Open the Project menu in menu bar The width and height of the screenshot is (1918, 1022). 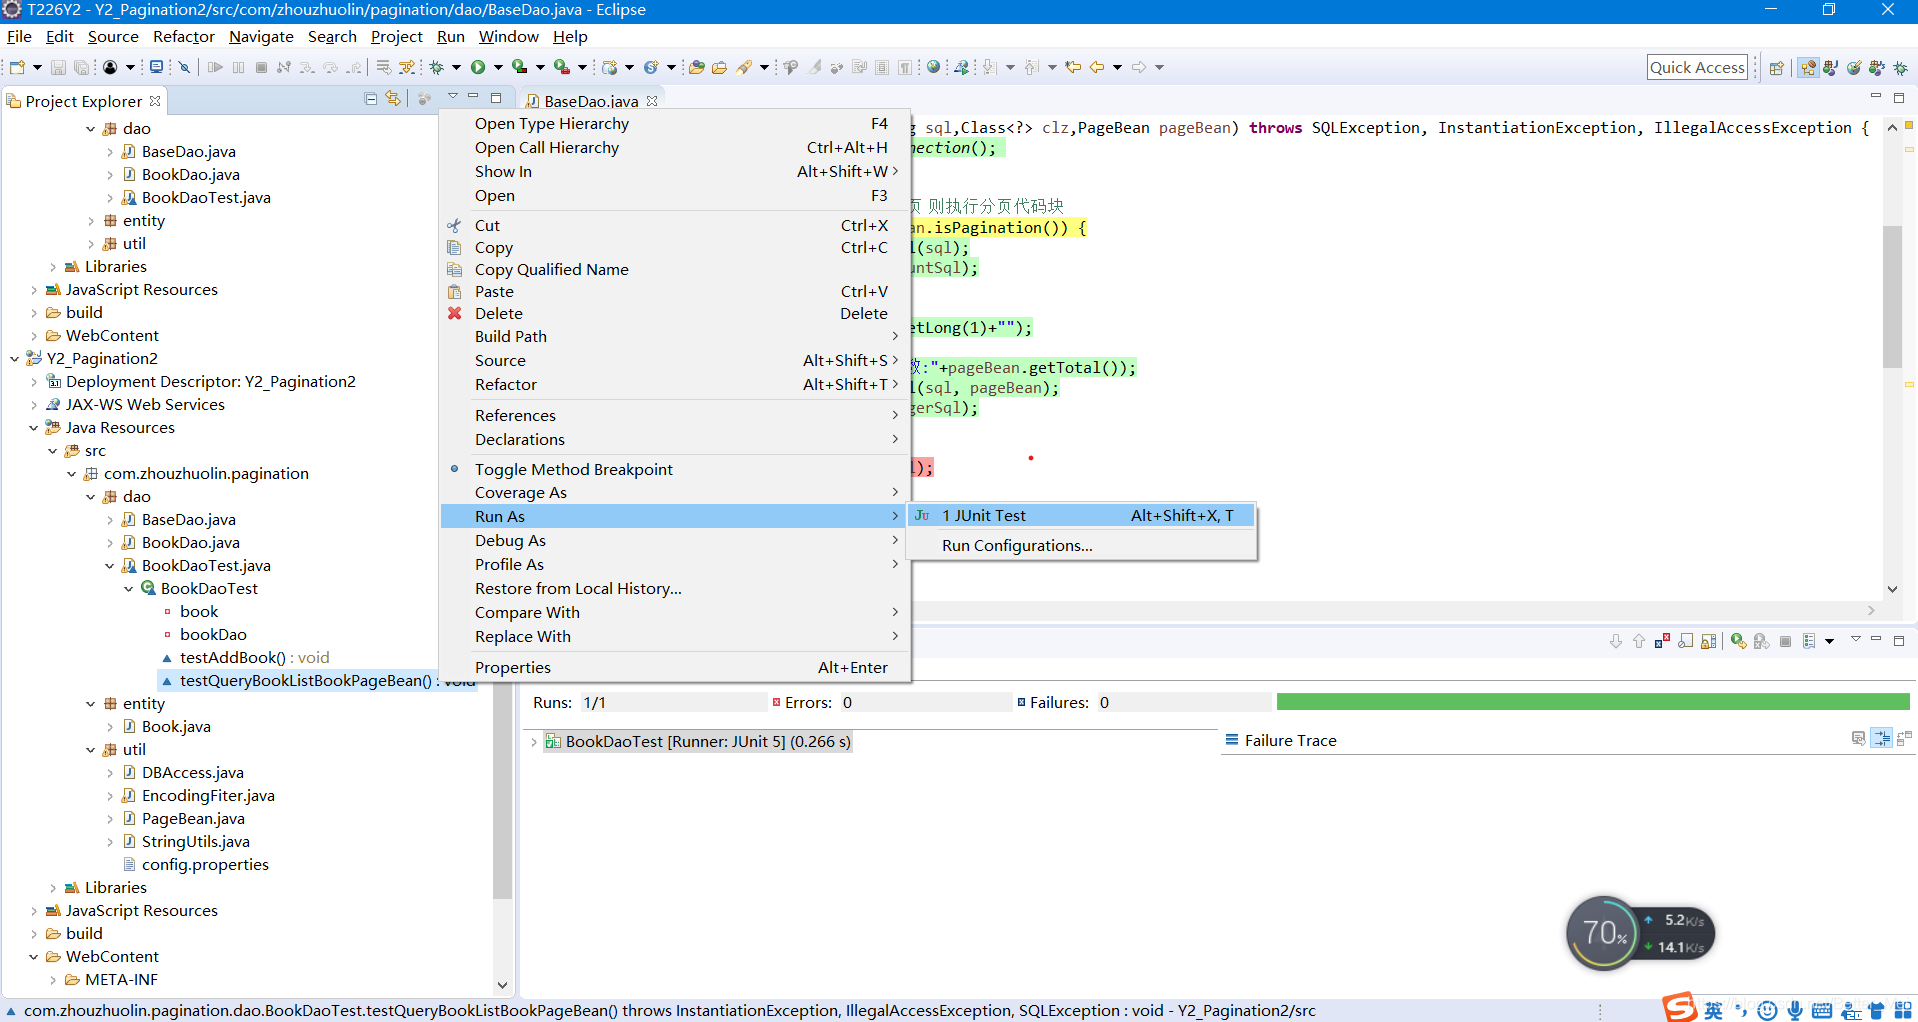(397, 36)
